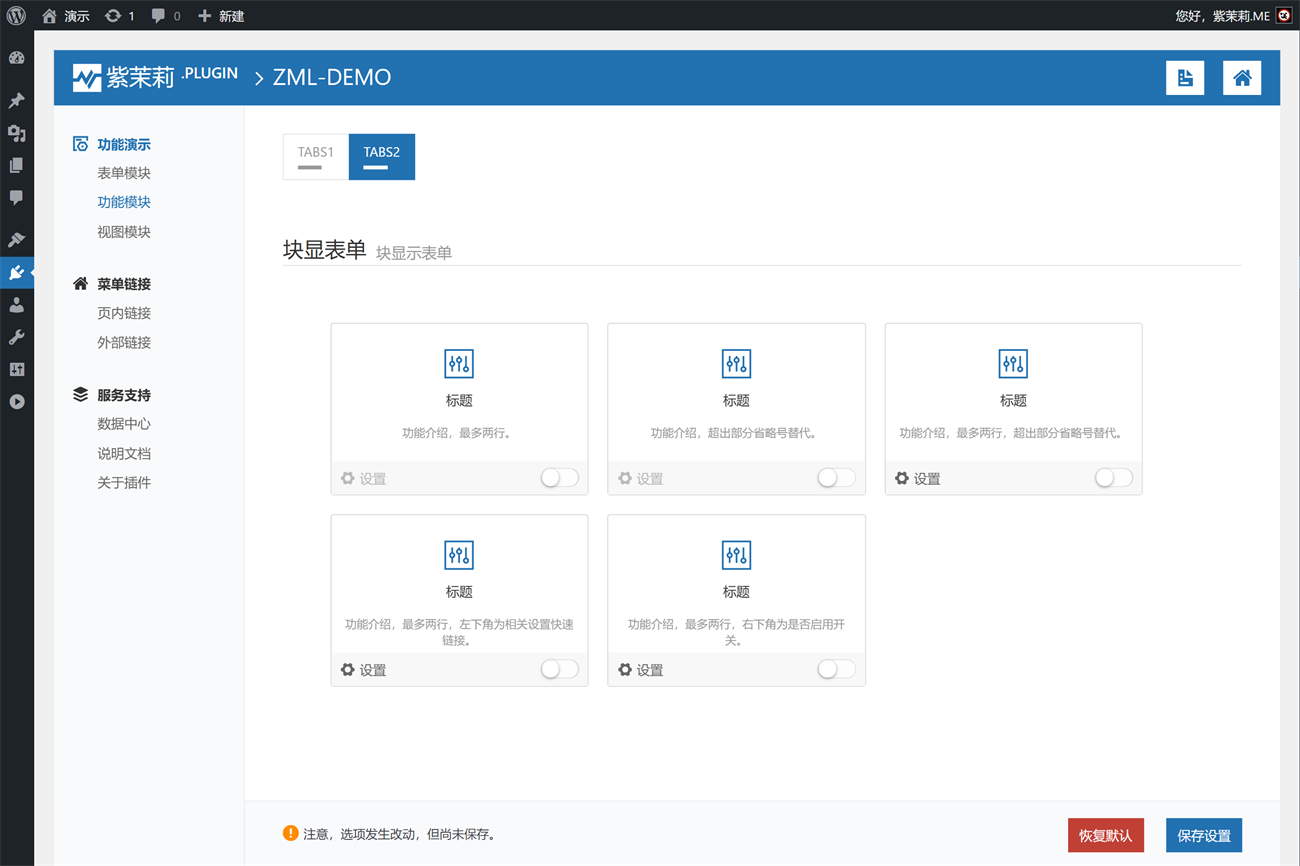The width and height of the screenshot is (1300, 866).
Task: Click 设置 link on 右下角为是否启用开关 card
Action: click(x=640, y=670)
